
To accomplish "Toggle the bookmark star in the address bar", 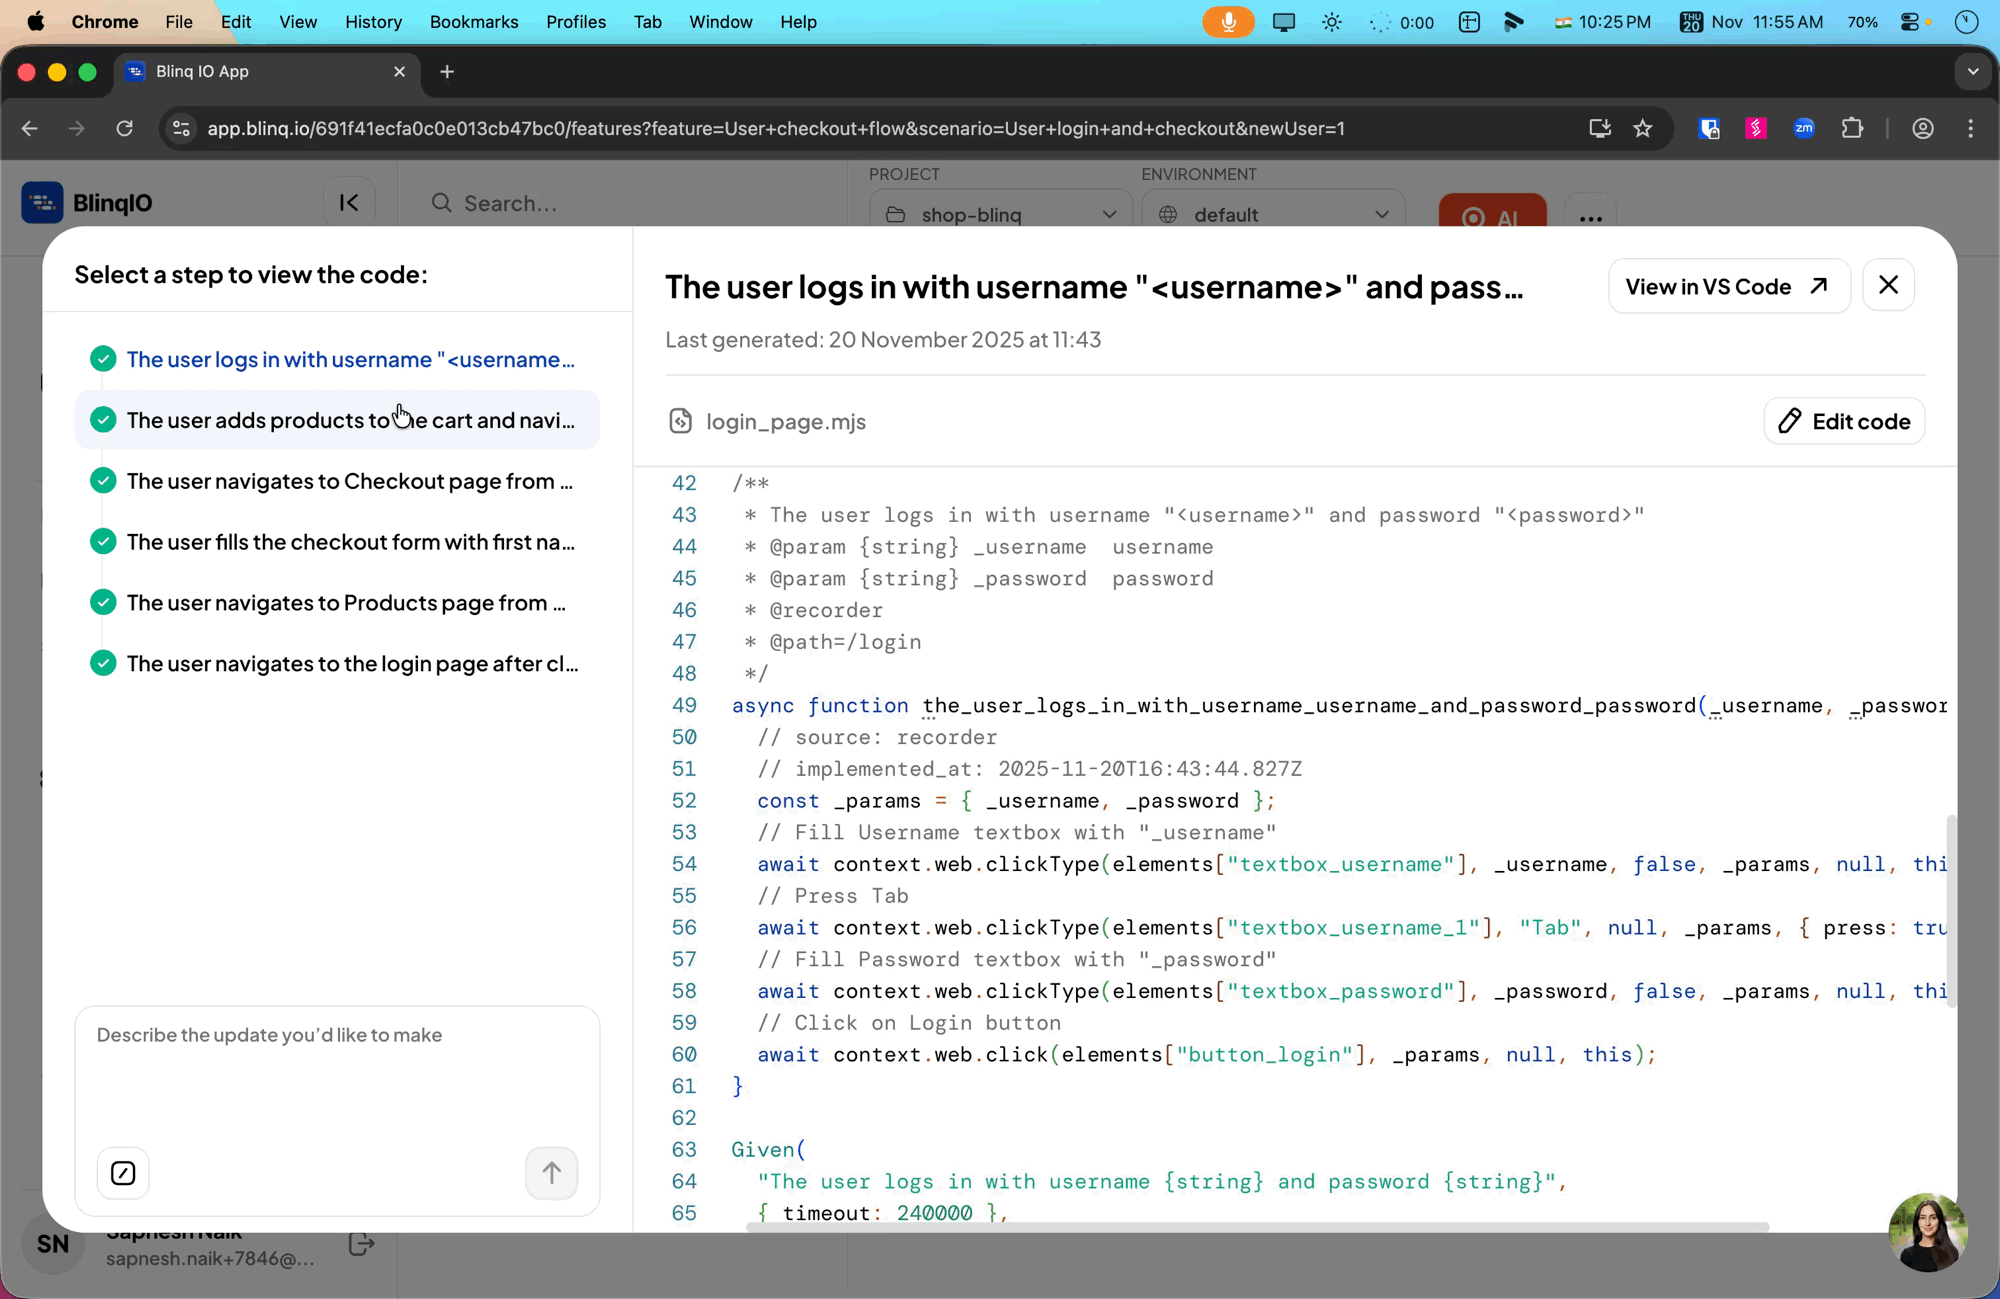I will [x=1644, y=128].
